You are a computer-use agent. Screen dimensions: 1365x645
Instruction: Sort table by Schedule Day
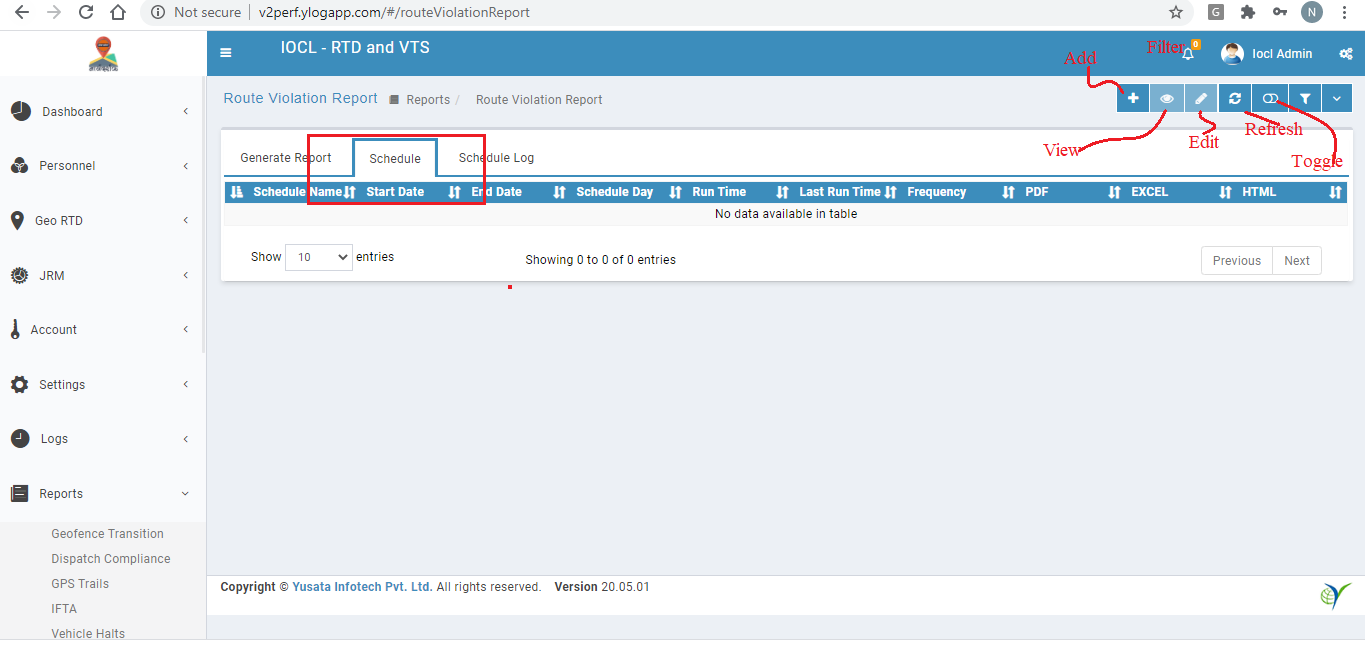(x=627, y=192)
